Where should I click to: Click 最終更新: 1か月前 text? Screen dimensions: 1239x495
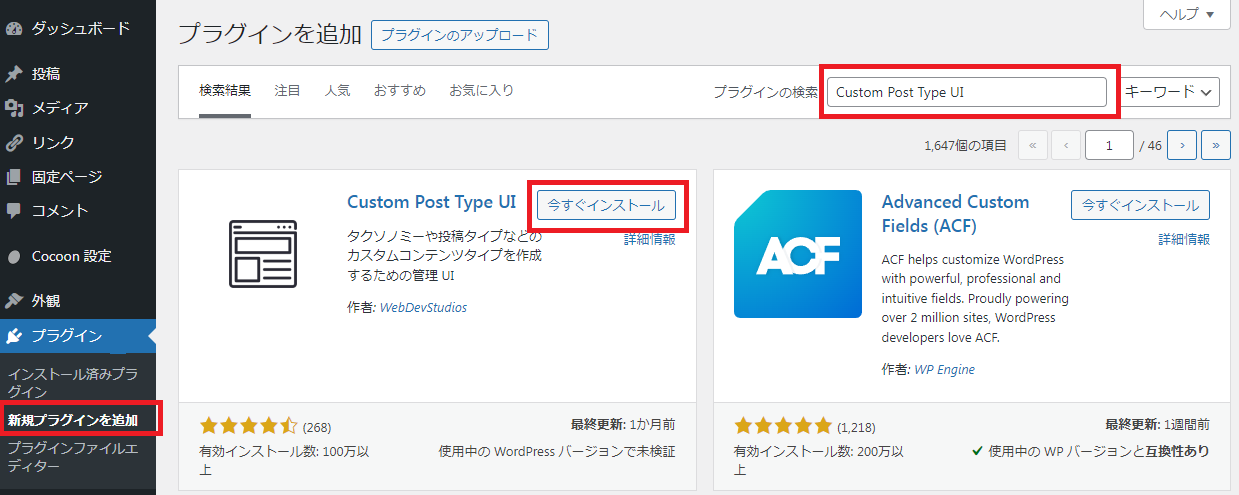point(625,424)
